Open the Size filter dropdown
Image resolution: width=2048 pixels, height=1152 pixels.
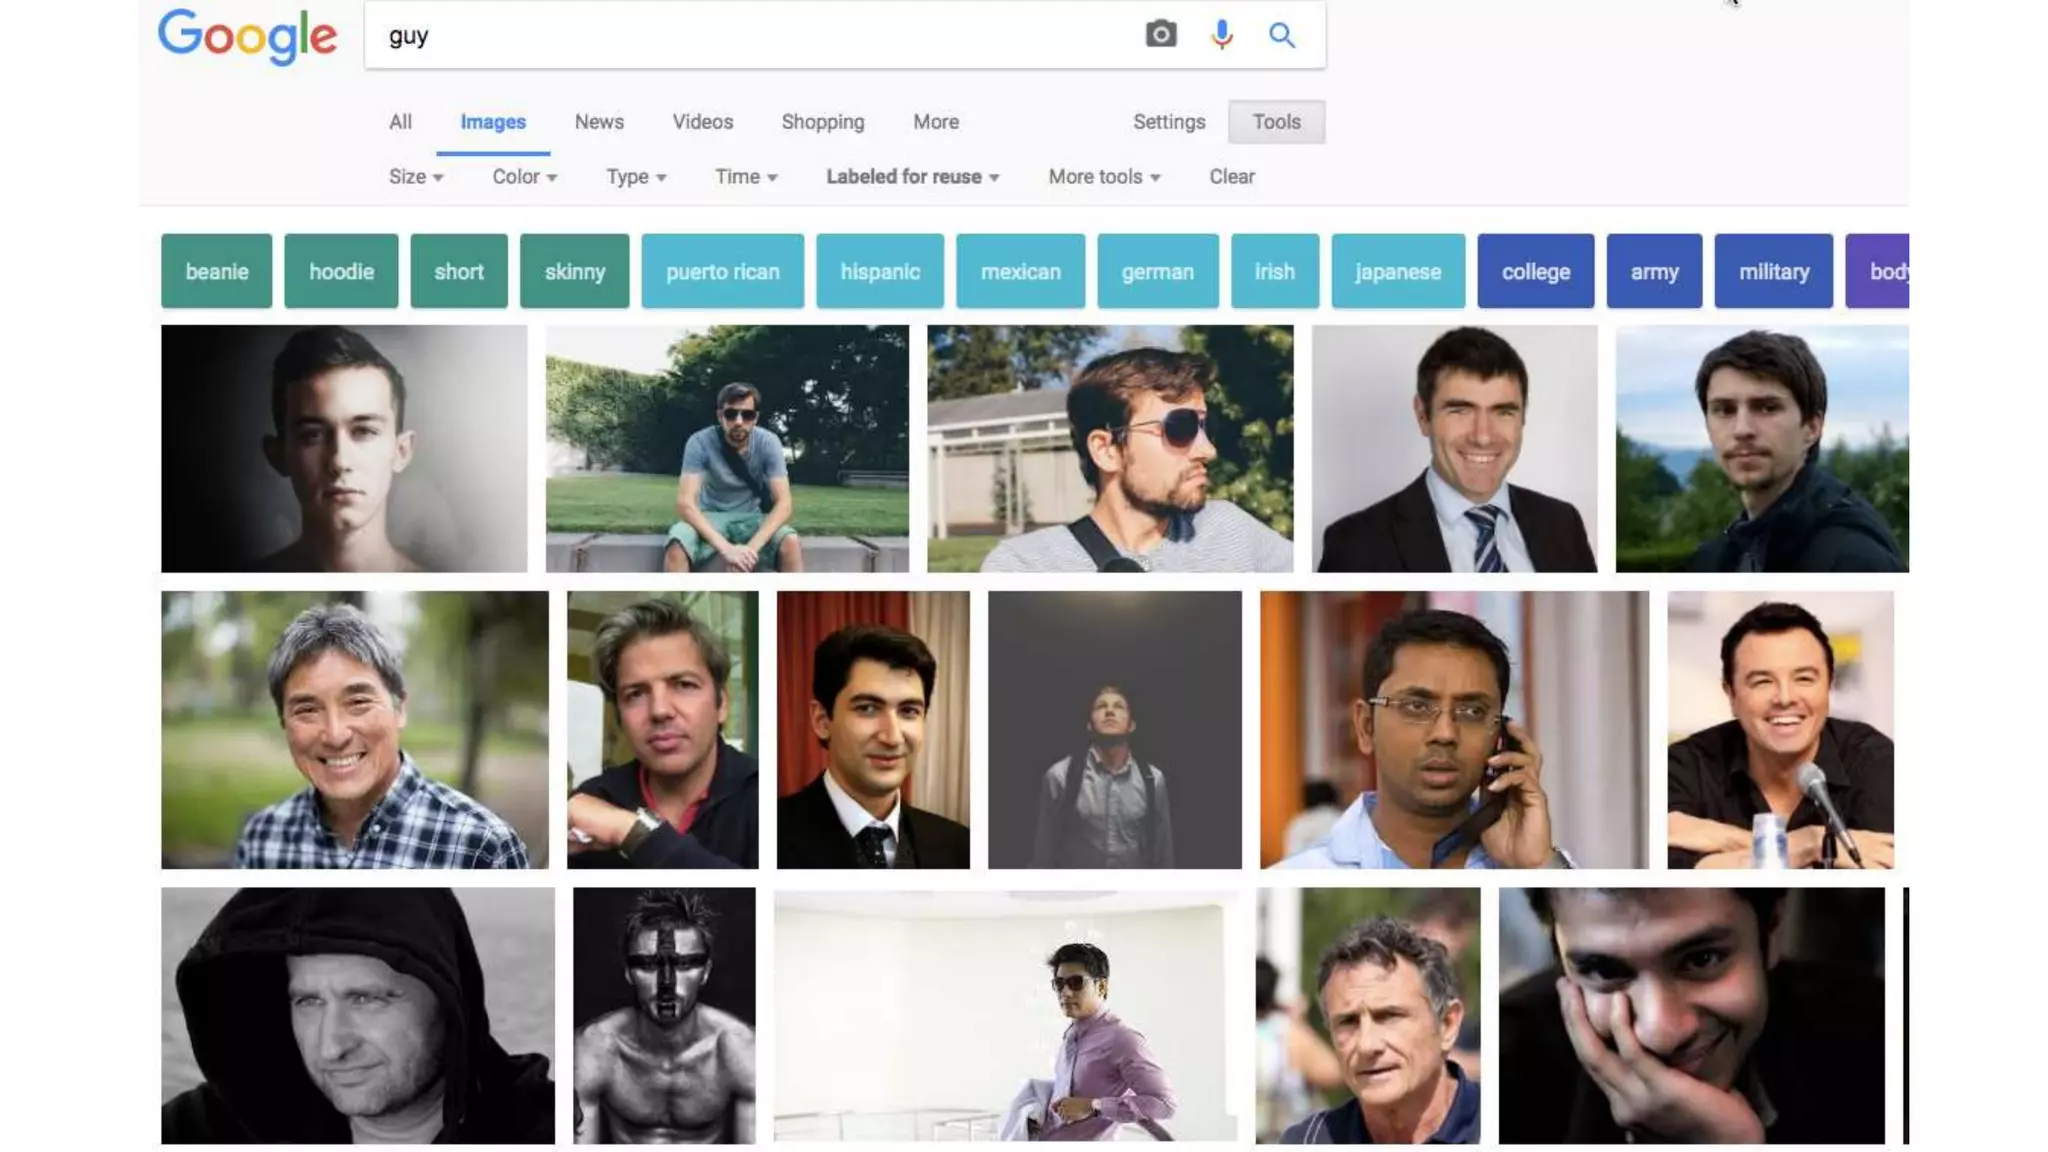[x=415, y=177]
